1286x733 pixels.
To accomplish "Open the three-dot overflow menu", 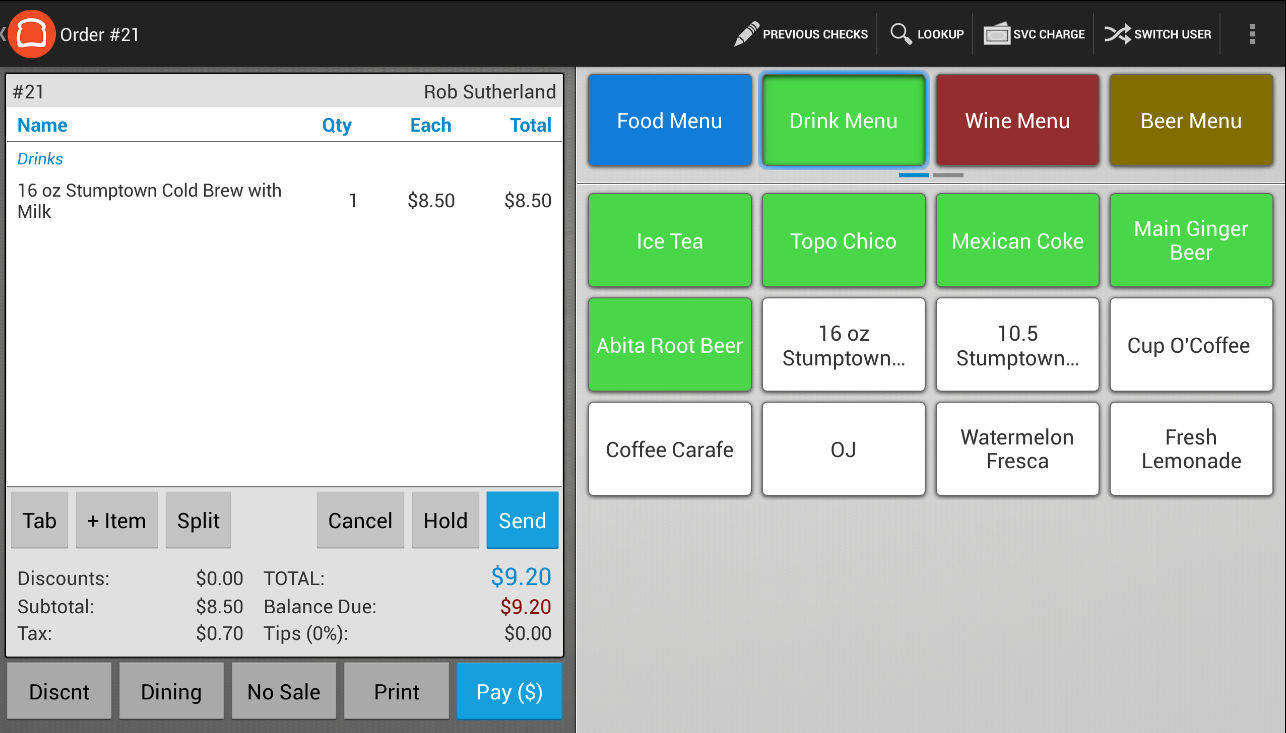I will [1252, 34].
